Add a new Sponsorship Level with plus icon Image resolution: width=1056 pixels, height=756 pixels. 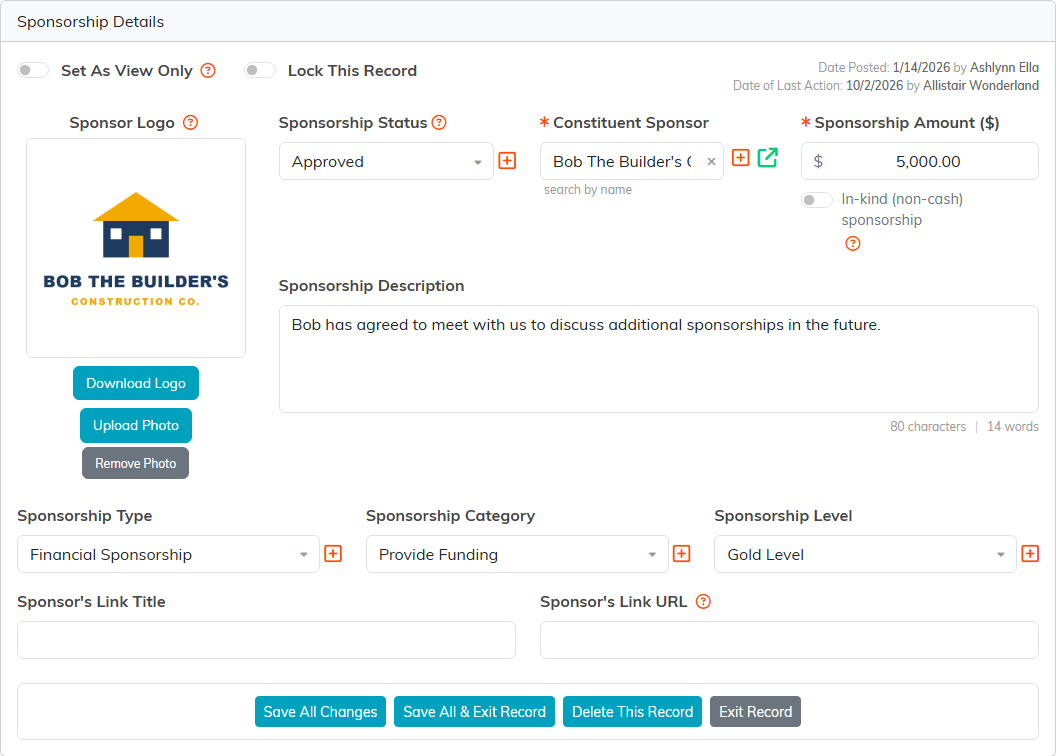1030,554
